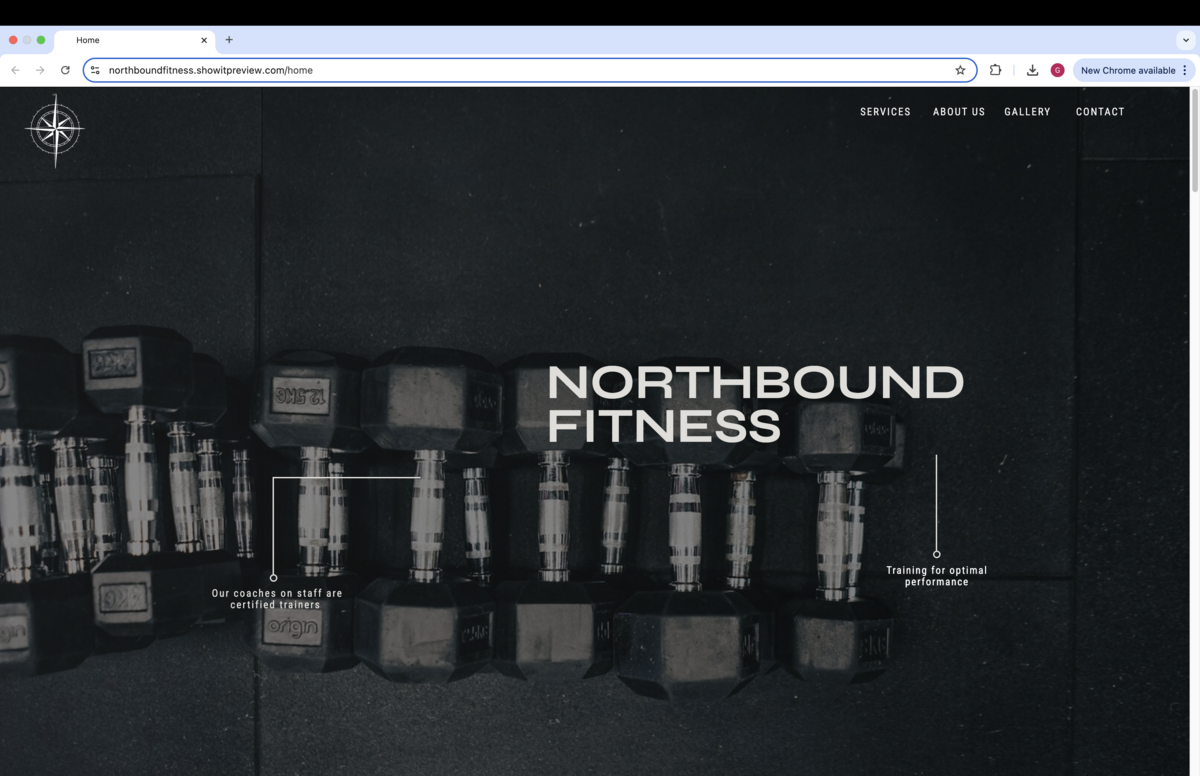Viewport: 1200px width, 776px height.
Task: Click the Chrome profile avatar
Action: point(1057,70)
